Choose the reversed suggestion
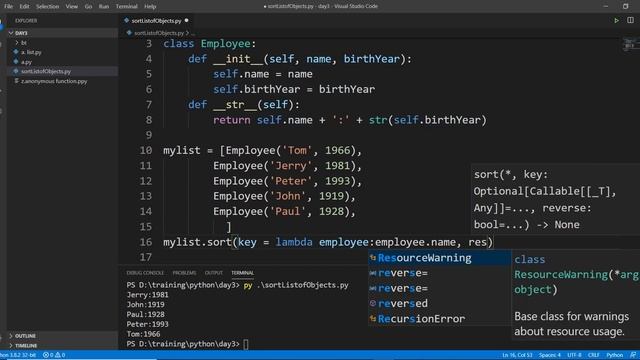 tap(440, 304)
